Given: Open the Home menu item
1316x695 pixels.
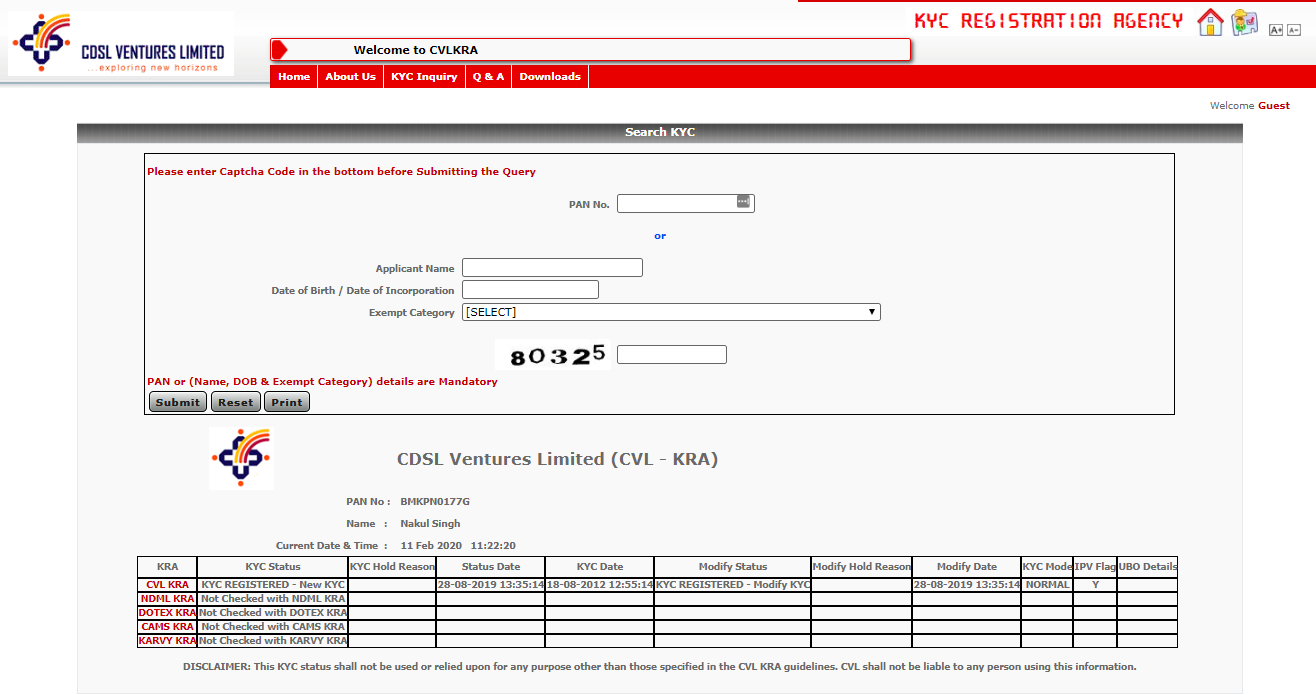Looking at the screenshot, I should click(294, 77).
